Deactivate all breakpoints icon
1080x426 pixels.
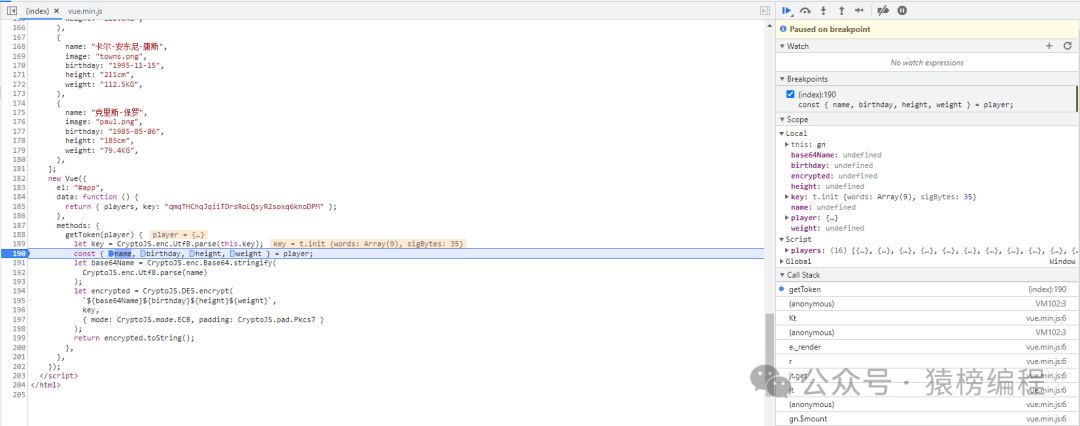pyautogui.click(x=882, y=10)
